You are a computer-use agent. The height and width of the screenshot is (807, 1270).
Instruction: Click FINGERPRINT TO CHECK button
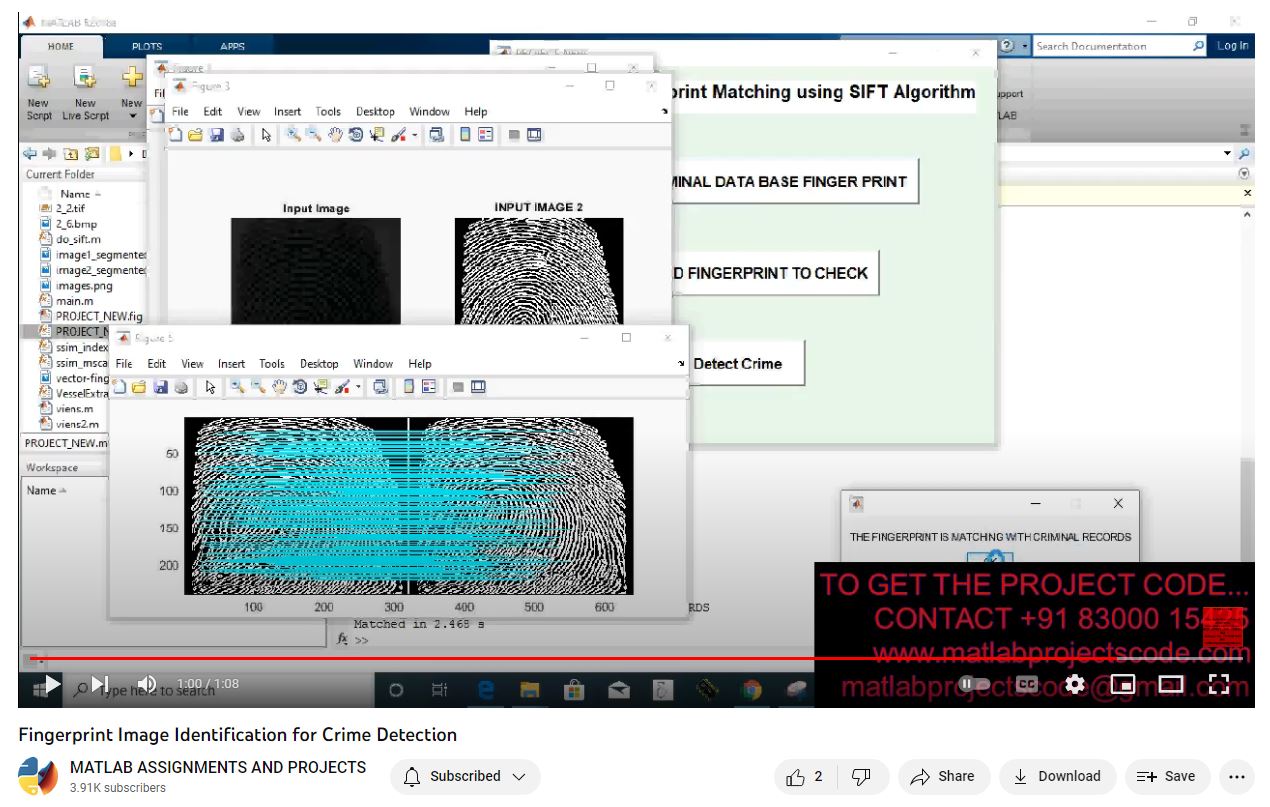774,273
